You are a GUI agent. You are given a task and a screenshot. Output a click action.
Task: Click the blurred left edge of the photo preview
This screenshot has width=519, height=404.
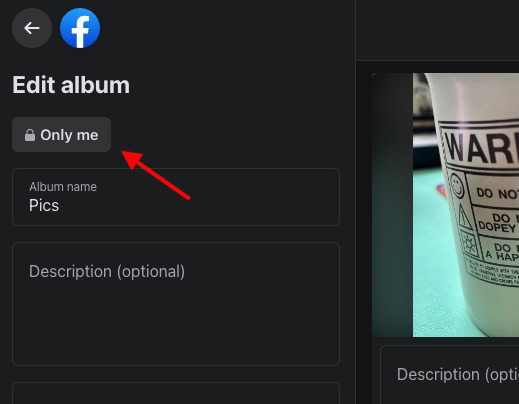[392, 205]
